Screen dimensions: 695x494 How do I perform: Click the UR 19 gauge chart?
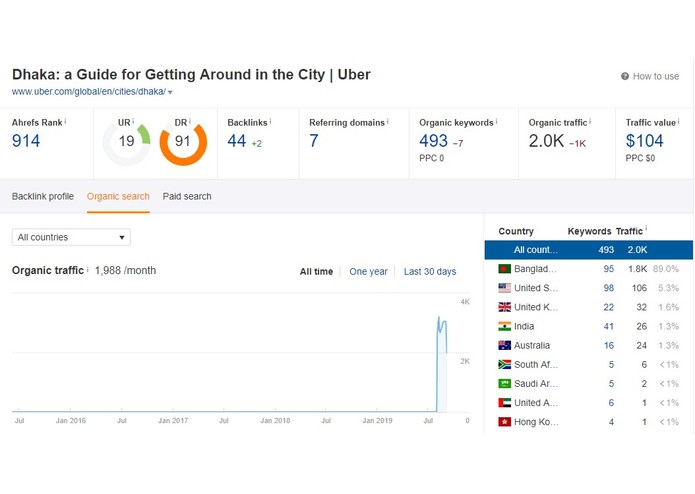126,143
